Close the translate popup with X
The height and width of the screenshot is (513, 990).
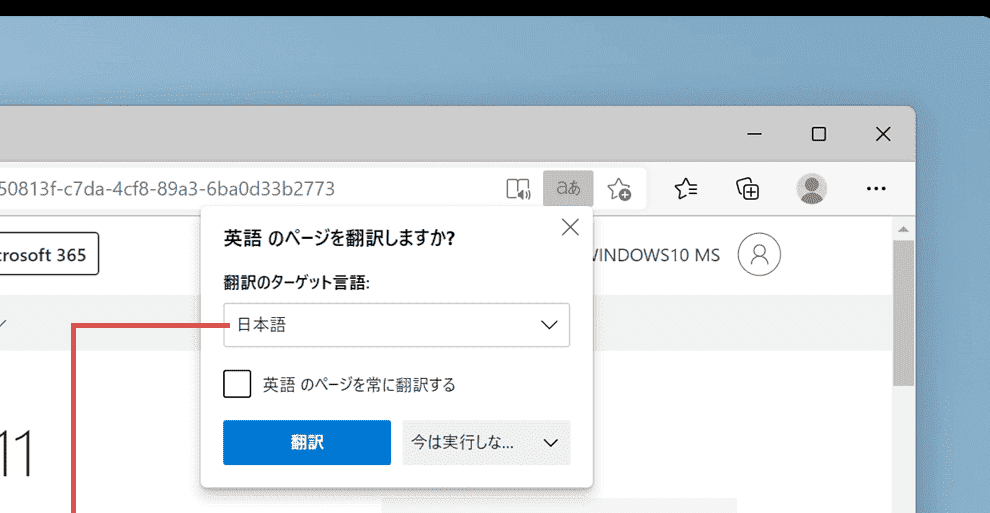coord(570,227)
